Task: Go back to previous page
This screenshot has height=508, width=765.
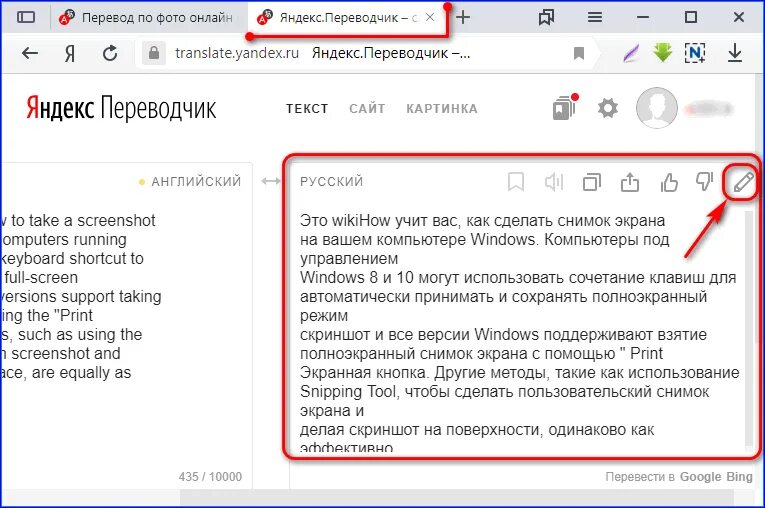Action: [x=30, y=53]
